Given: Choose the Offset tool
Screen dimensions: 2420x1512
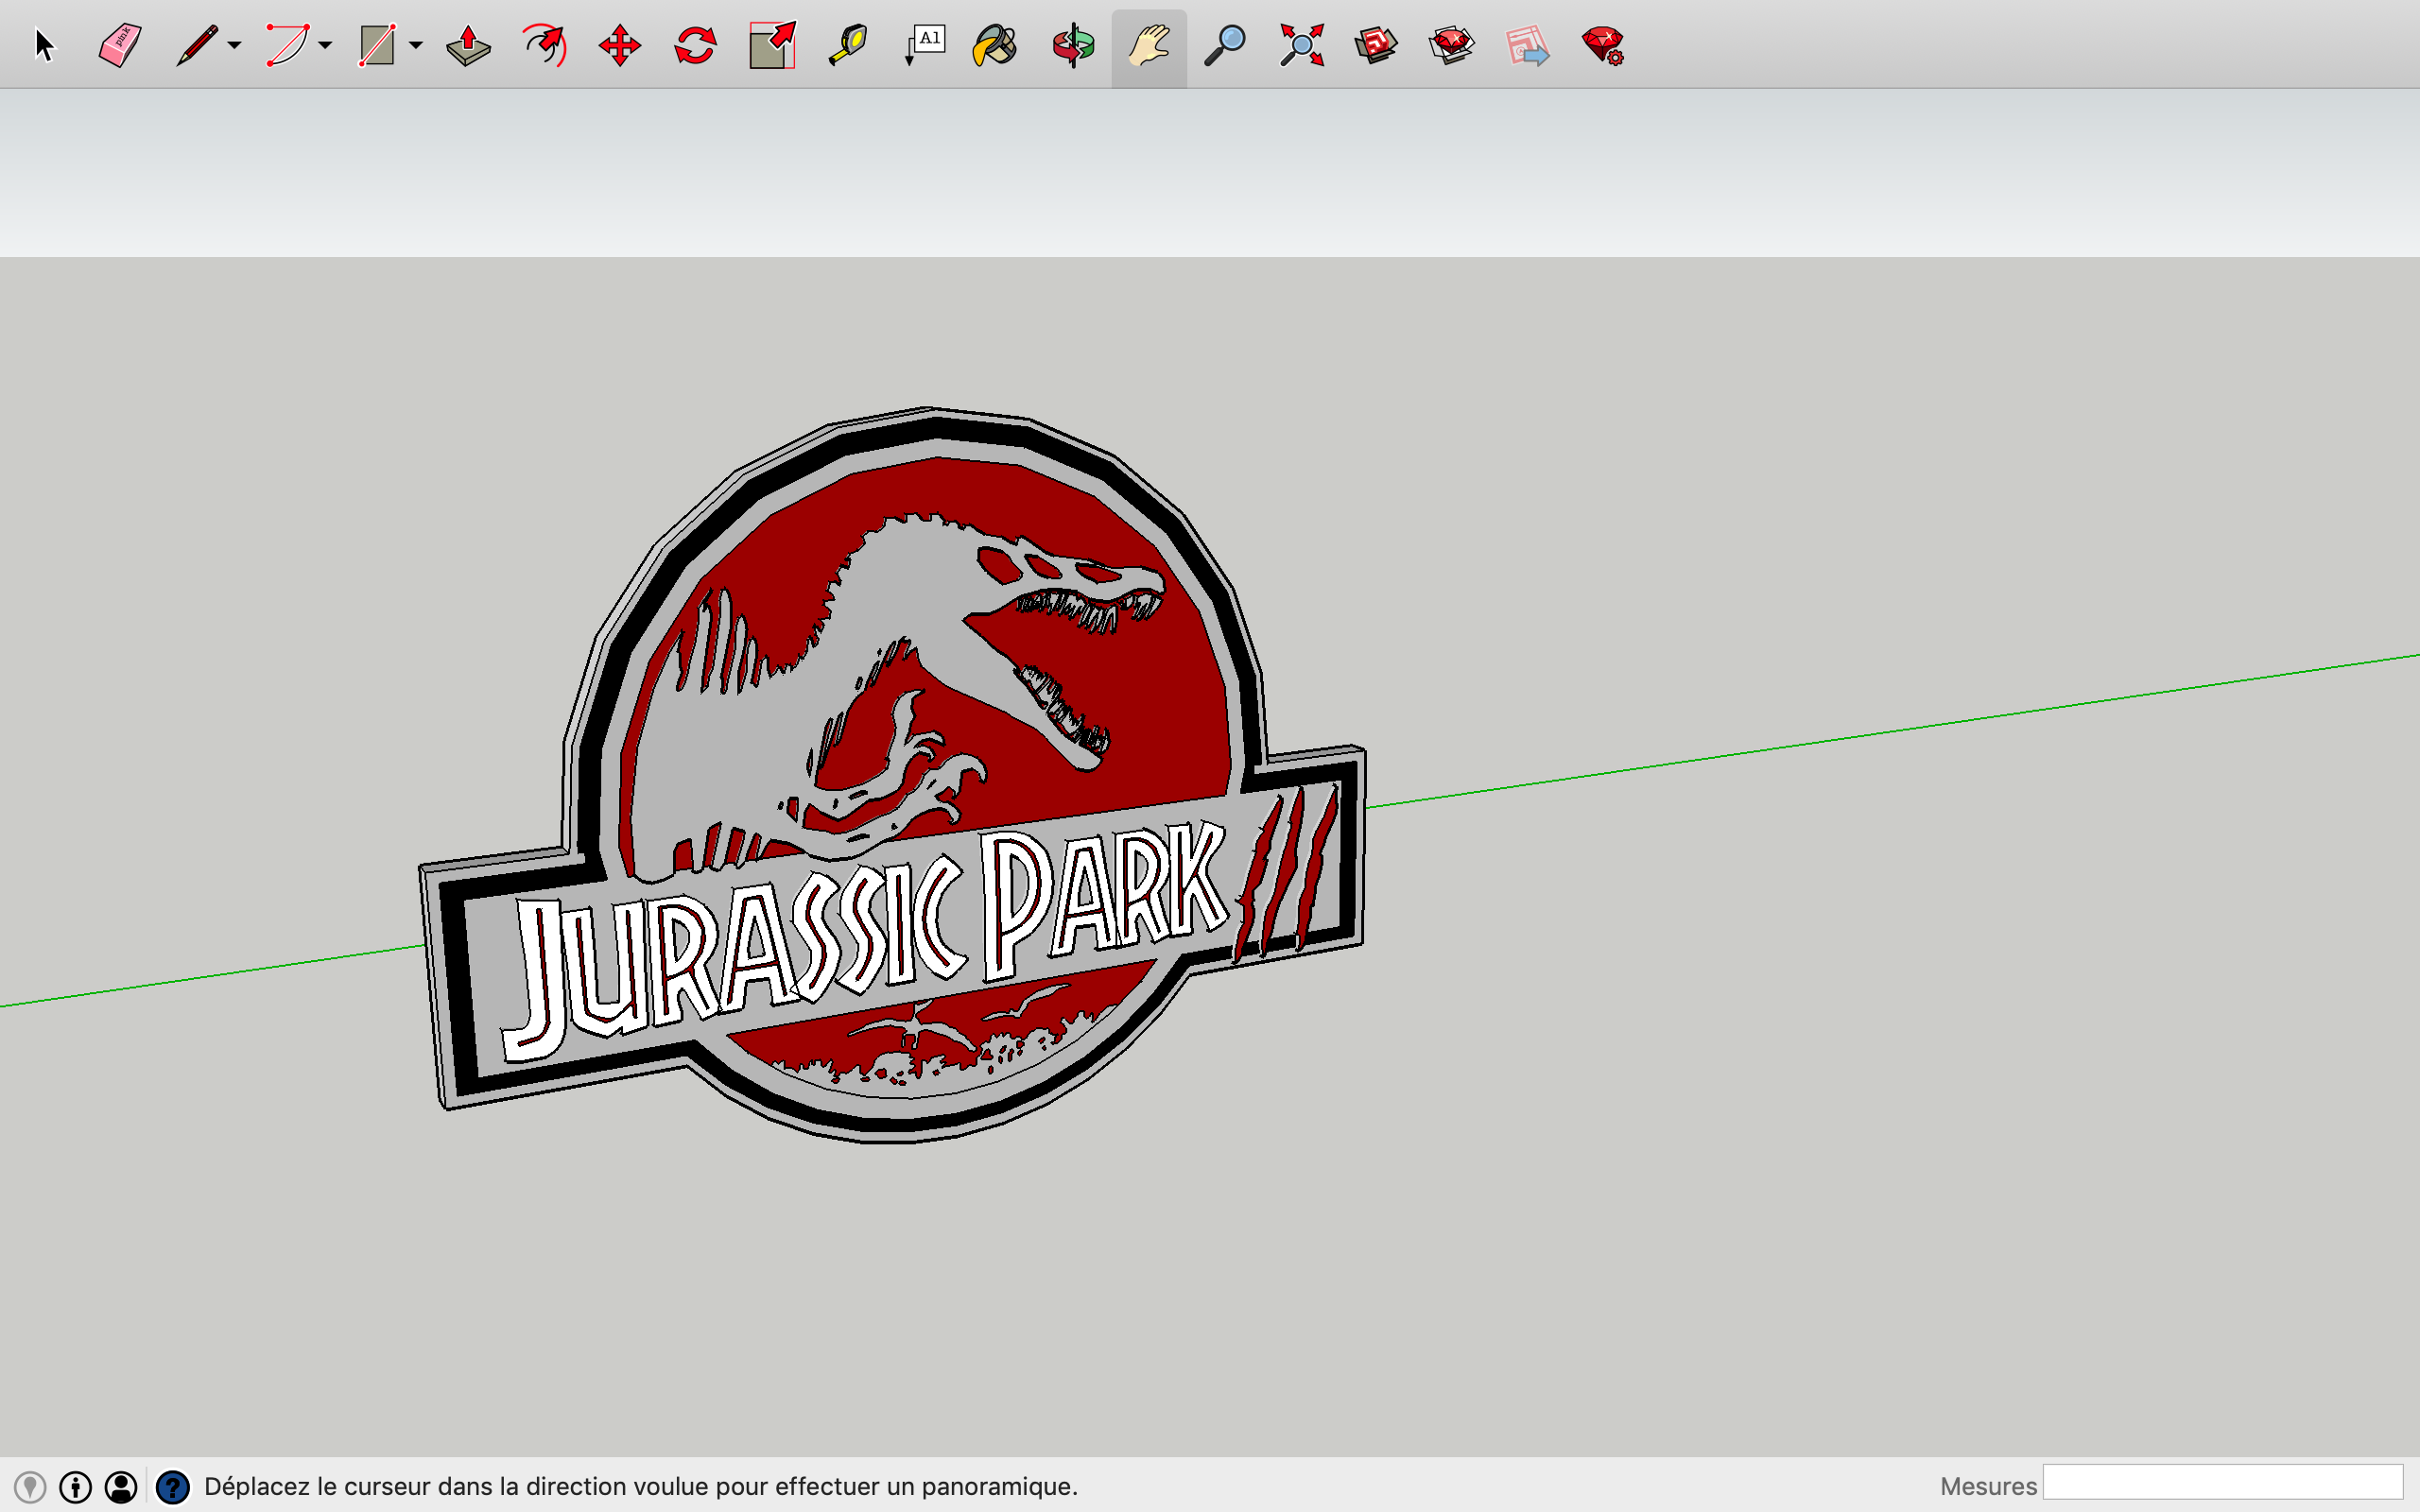Looking at the screenshot, I should [x=544, y=46].
